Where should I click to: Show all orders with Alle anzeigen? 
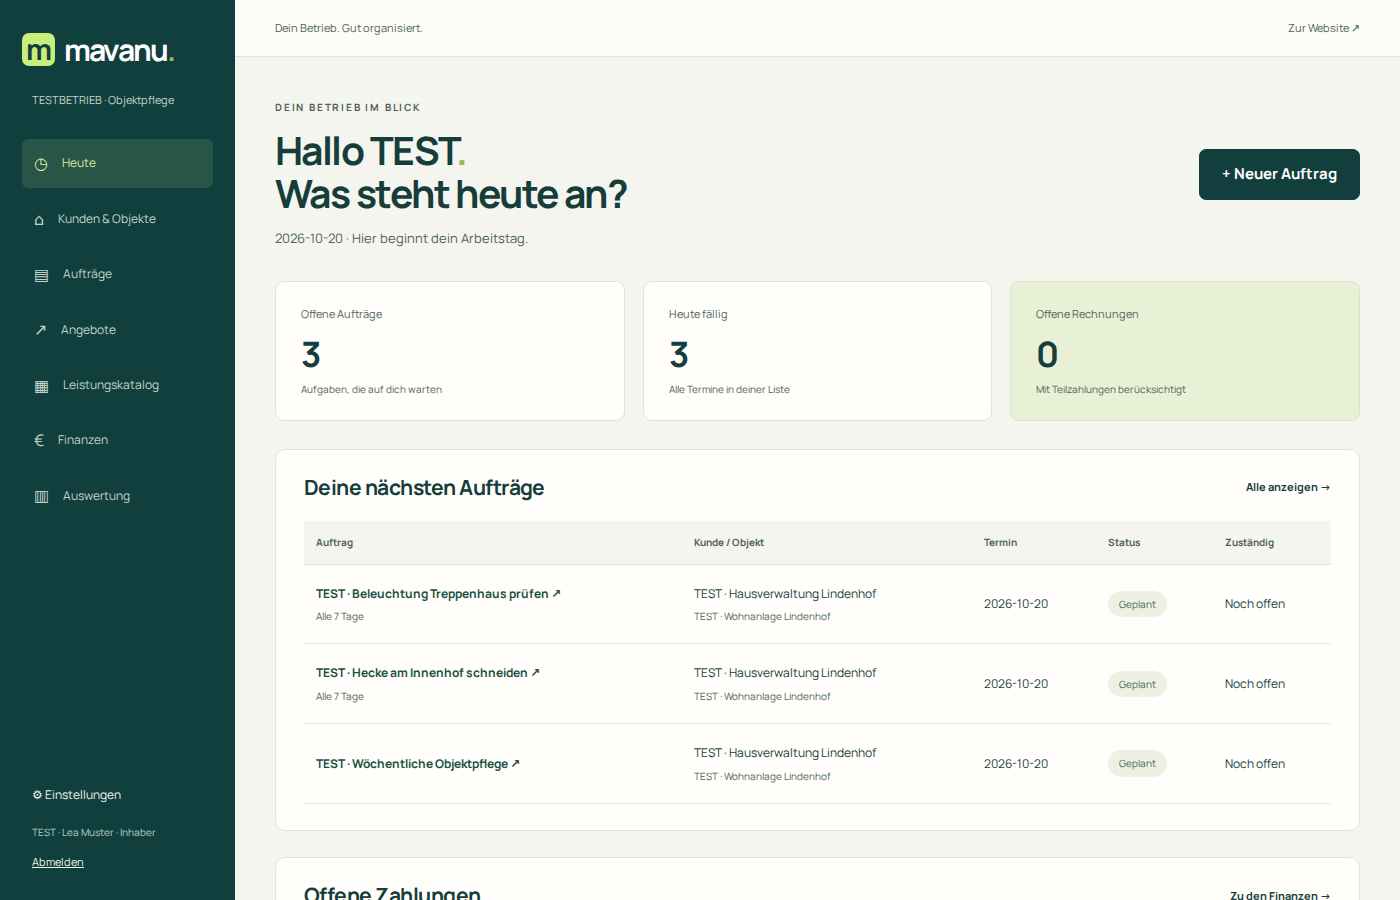tap(1288, 487)
